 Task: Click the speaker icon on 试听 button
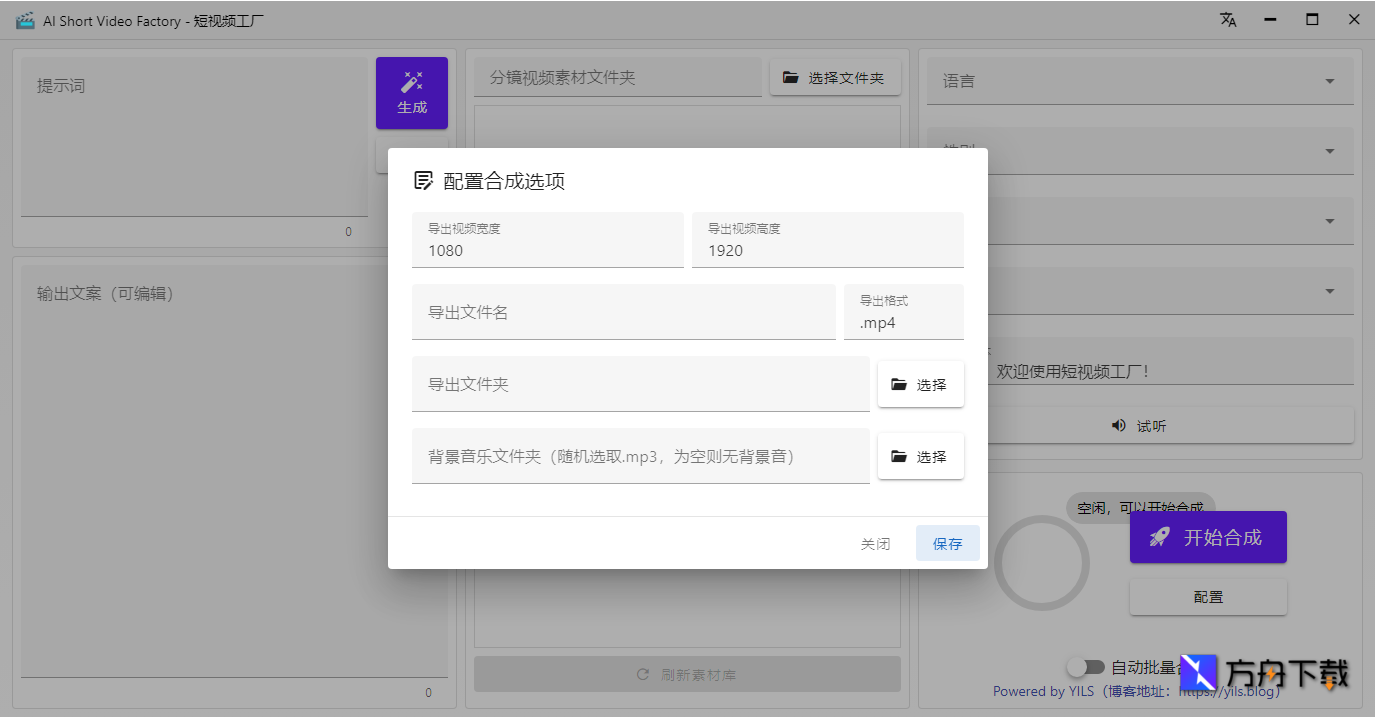click(1119, 425)
